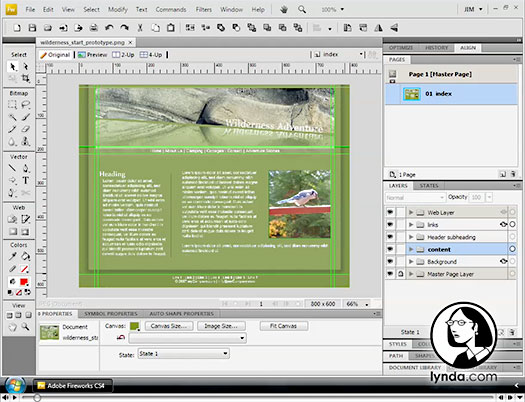Open the State 1 dropdown
Image resolution: width=525 pixels, height=402 pixels.
coord(183,353)
